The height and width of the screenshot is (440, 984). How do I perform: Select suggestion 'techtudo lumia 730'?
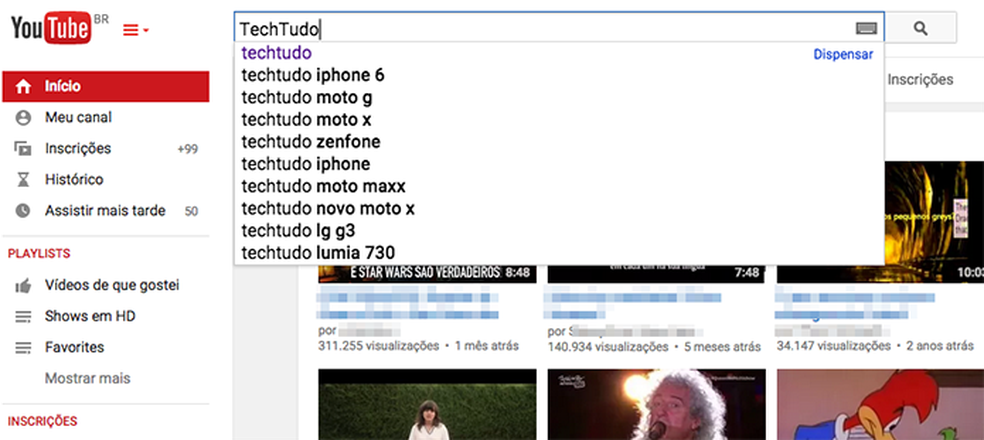318,253
